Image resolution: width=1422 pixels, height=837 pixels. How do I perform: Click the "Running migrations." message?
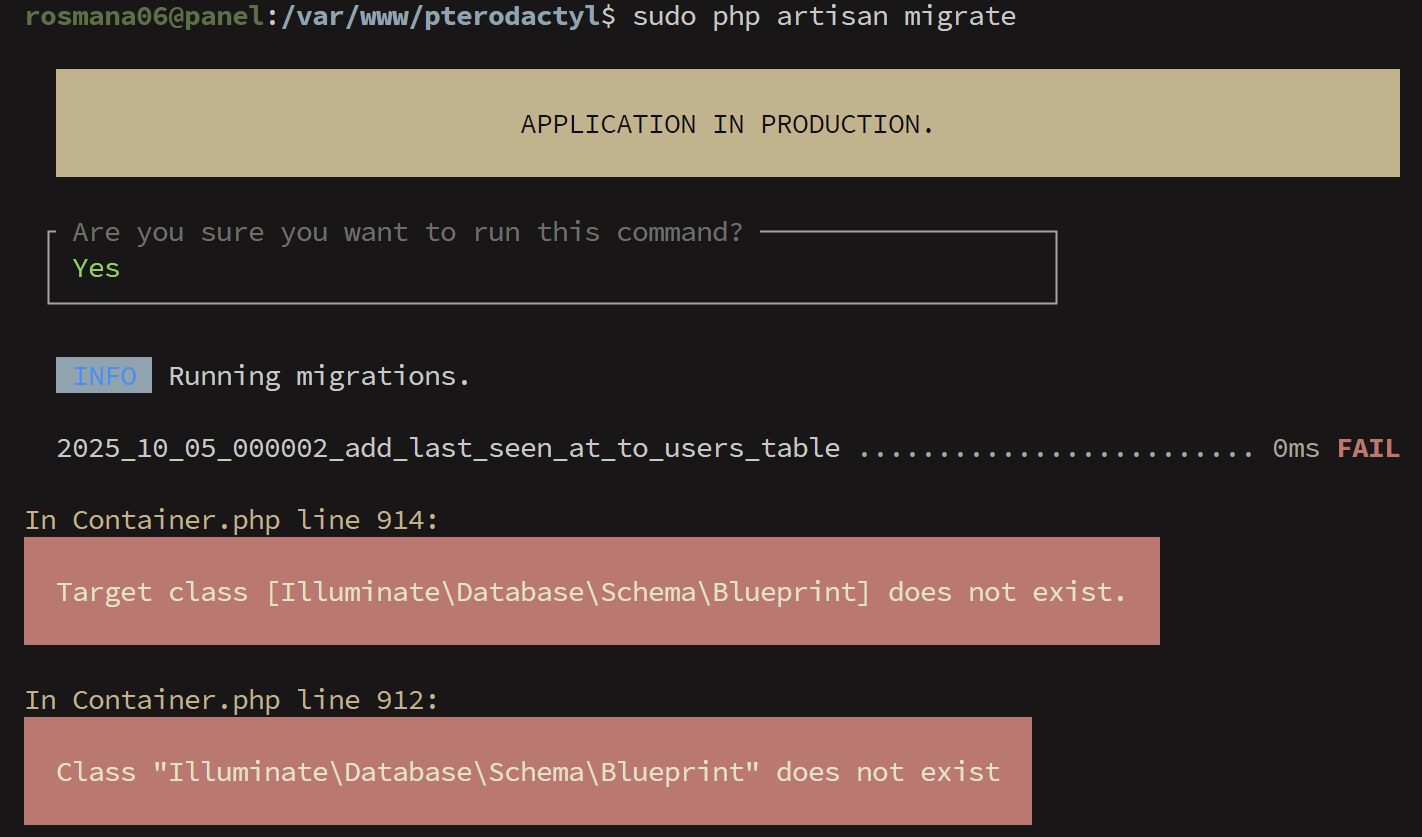click(319, 376)
